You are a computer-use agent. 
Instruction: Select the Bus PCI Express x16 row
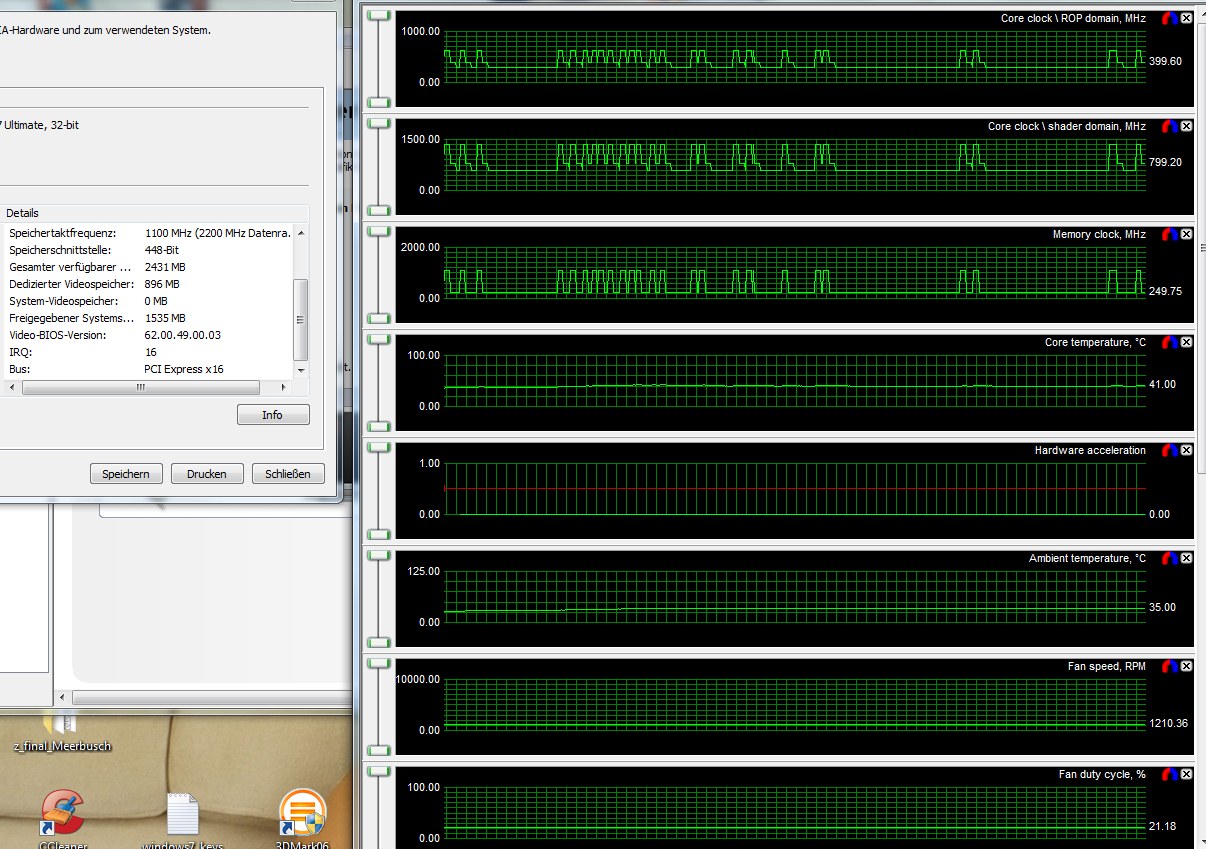coord(147,369)
